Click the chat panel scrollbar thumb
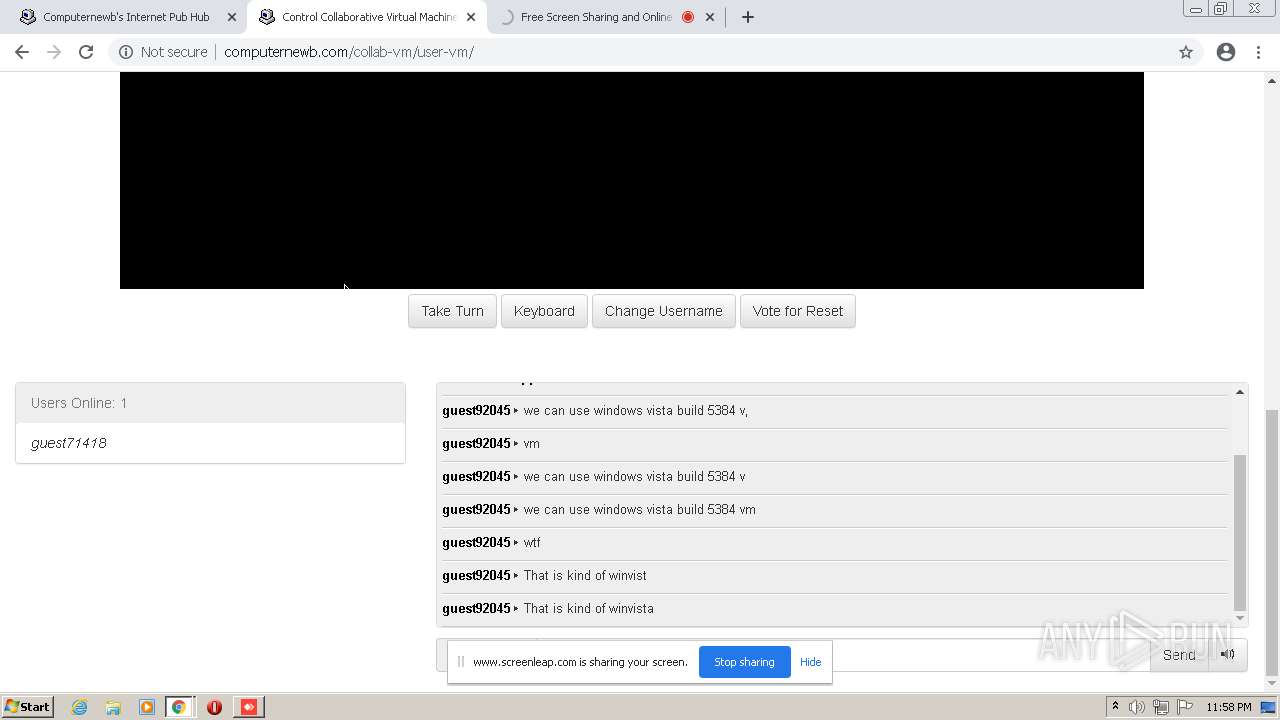 tap(1240, 532)
